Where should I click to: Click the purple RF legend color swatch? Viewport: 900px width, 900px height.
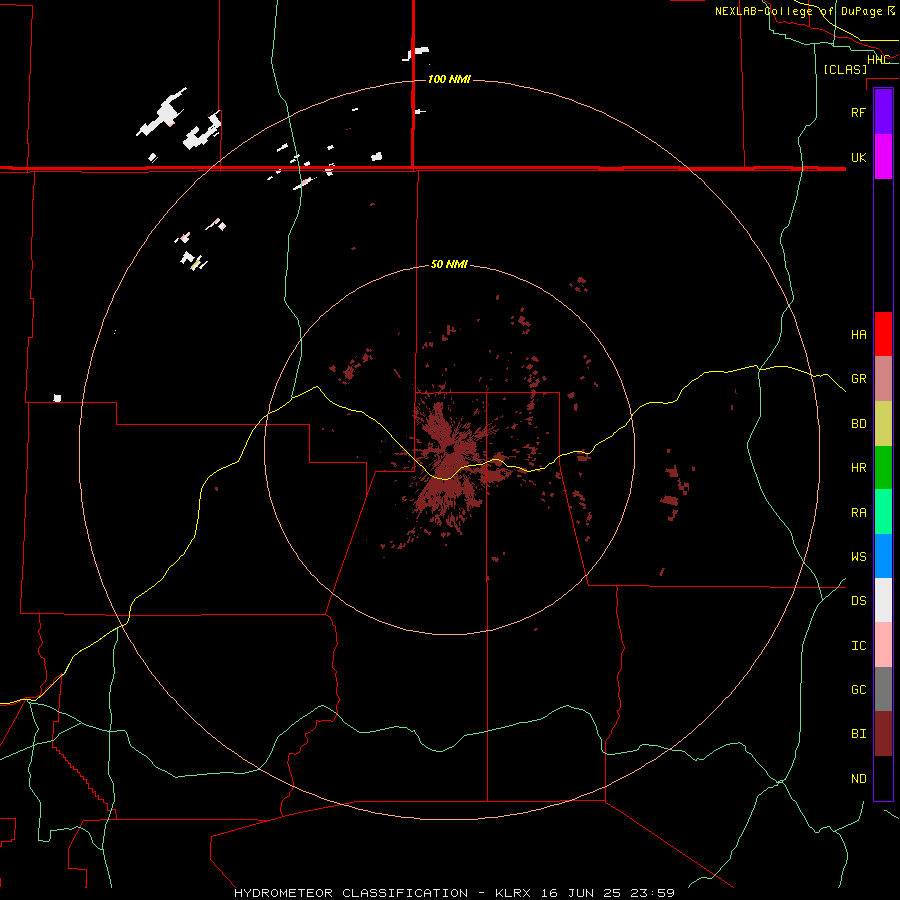click(x=883, y=112)
